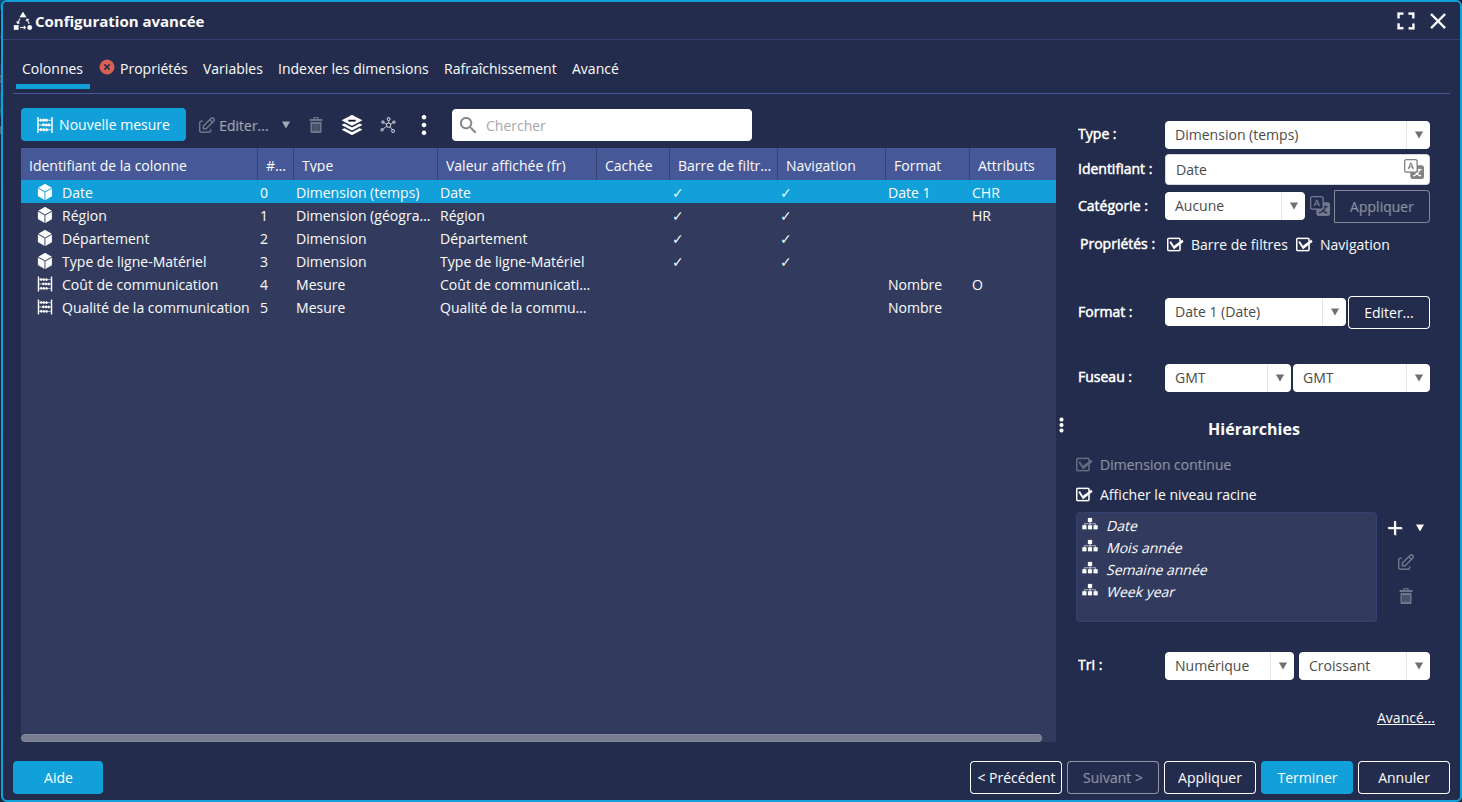Image resolution: width=1462 pixels, height=802 pixels.
Task: Click the Nouvelle mesure button
Action: pos(103,125)
